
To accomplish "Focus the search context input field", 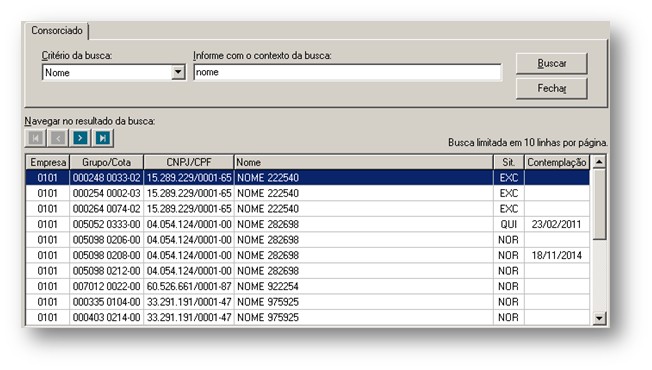I will (347, 72).
